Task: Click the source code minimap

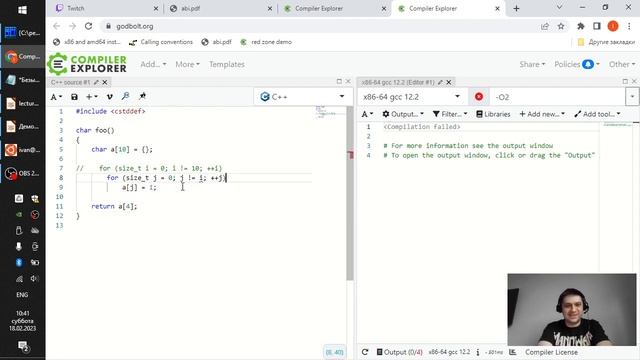Action: (331, 112)
